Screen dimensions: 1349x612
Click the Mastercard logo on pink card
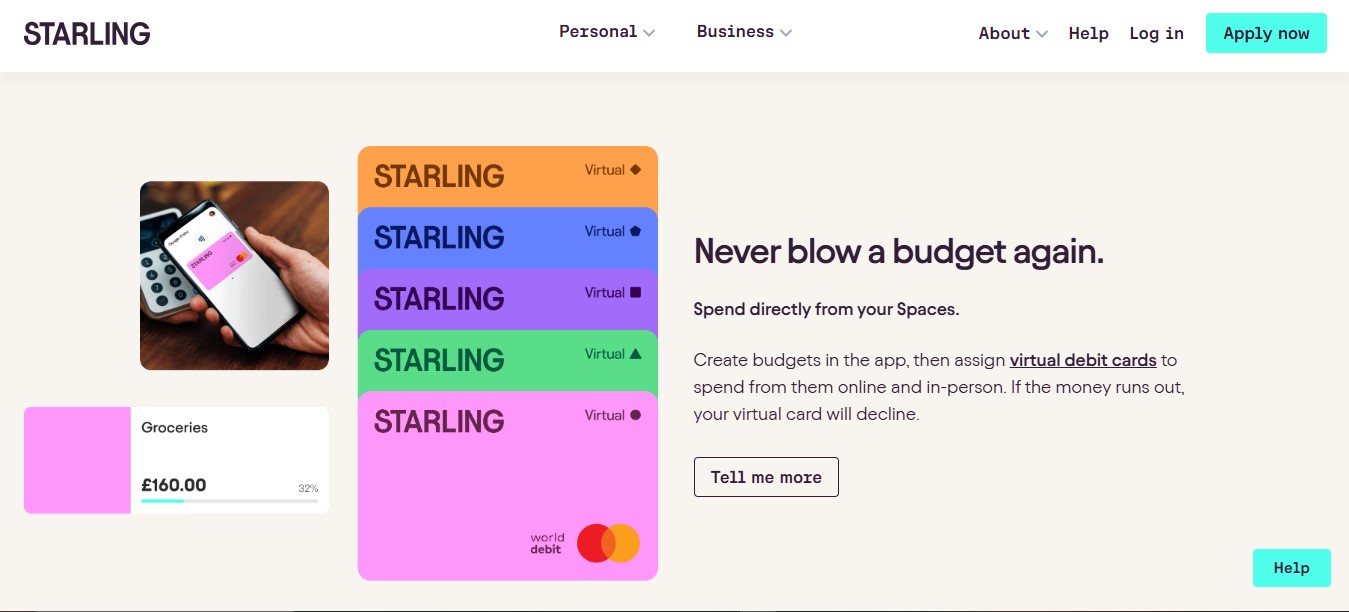608,543
